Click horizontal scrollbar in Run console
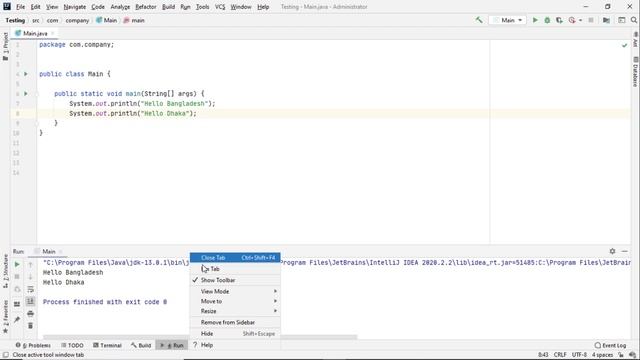 tap(200, 337)
